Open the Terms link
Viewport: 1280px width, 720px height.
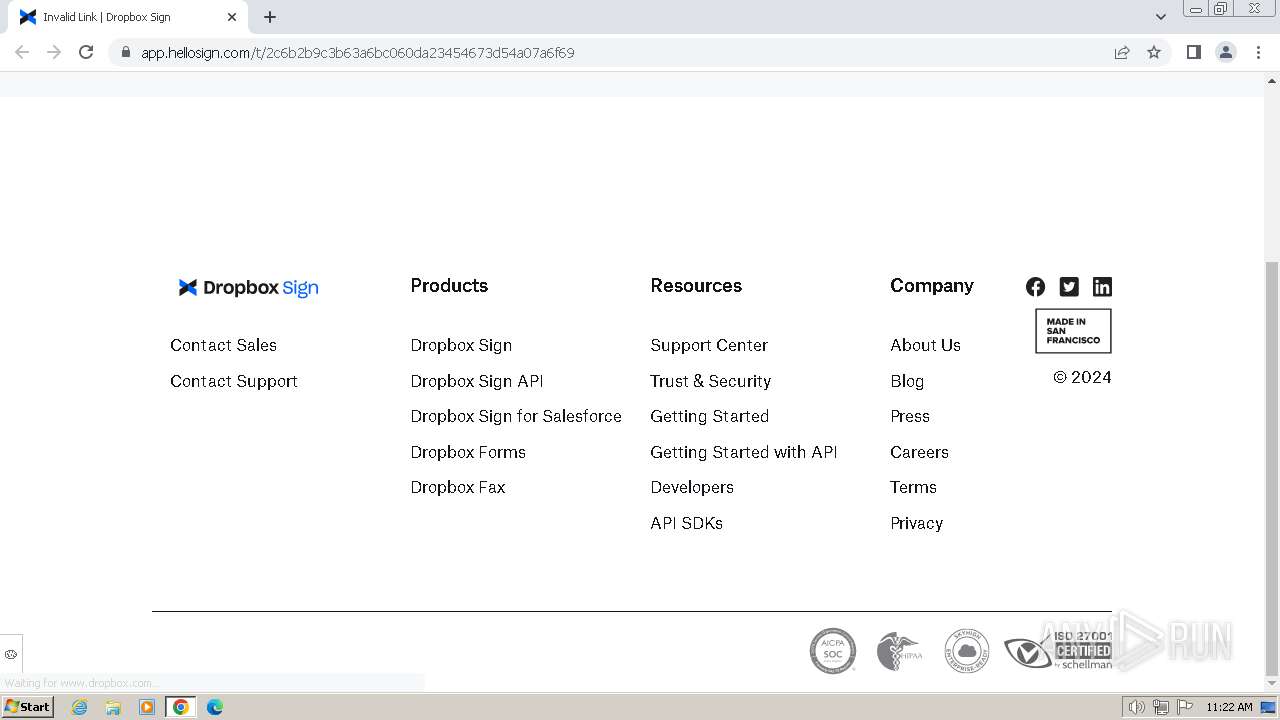pyautogui.click(x=913, y=487)
